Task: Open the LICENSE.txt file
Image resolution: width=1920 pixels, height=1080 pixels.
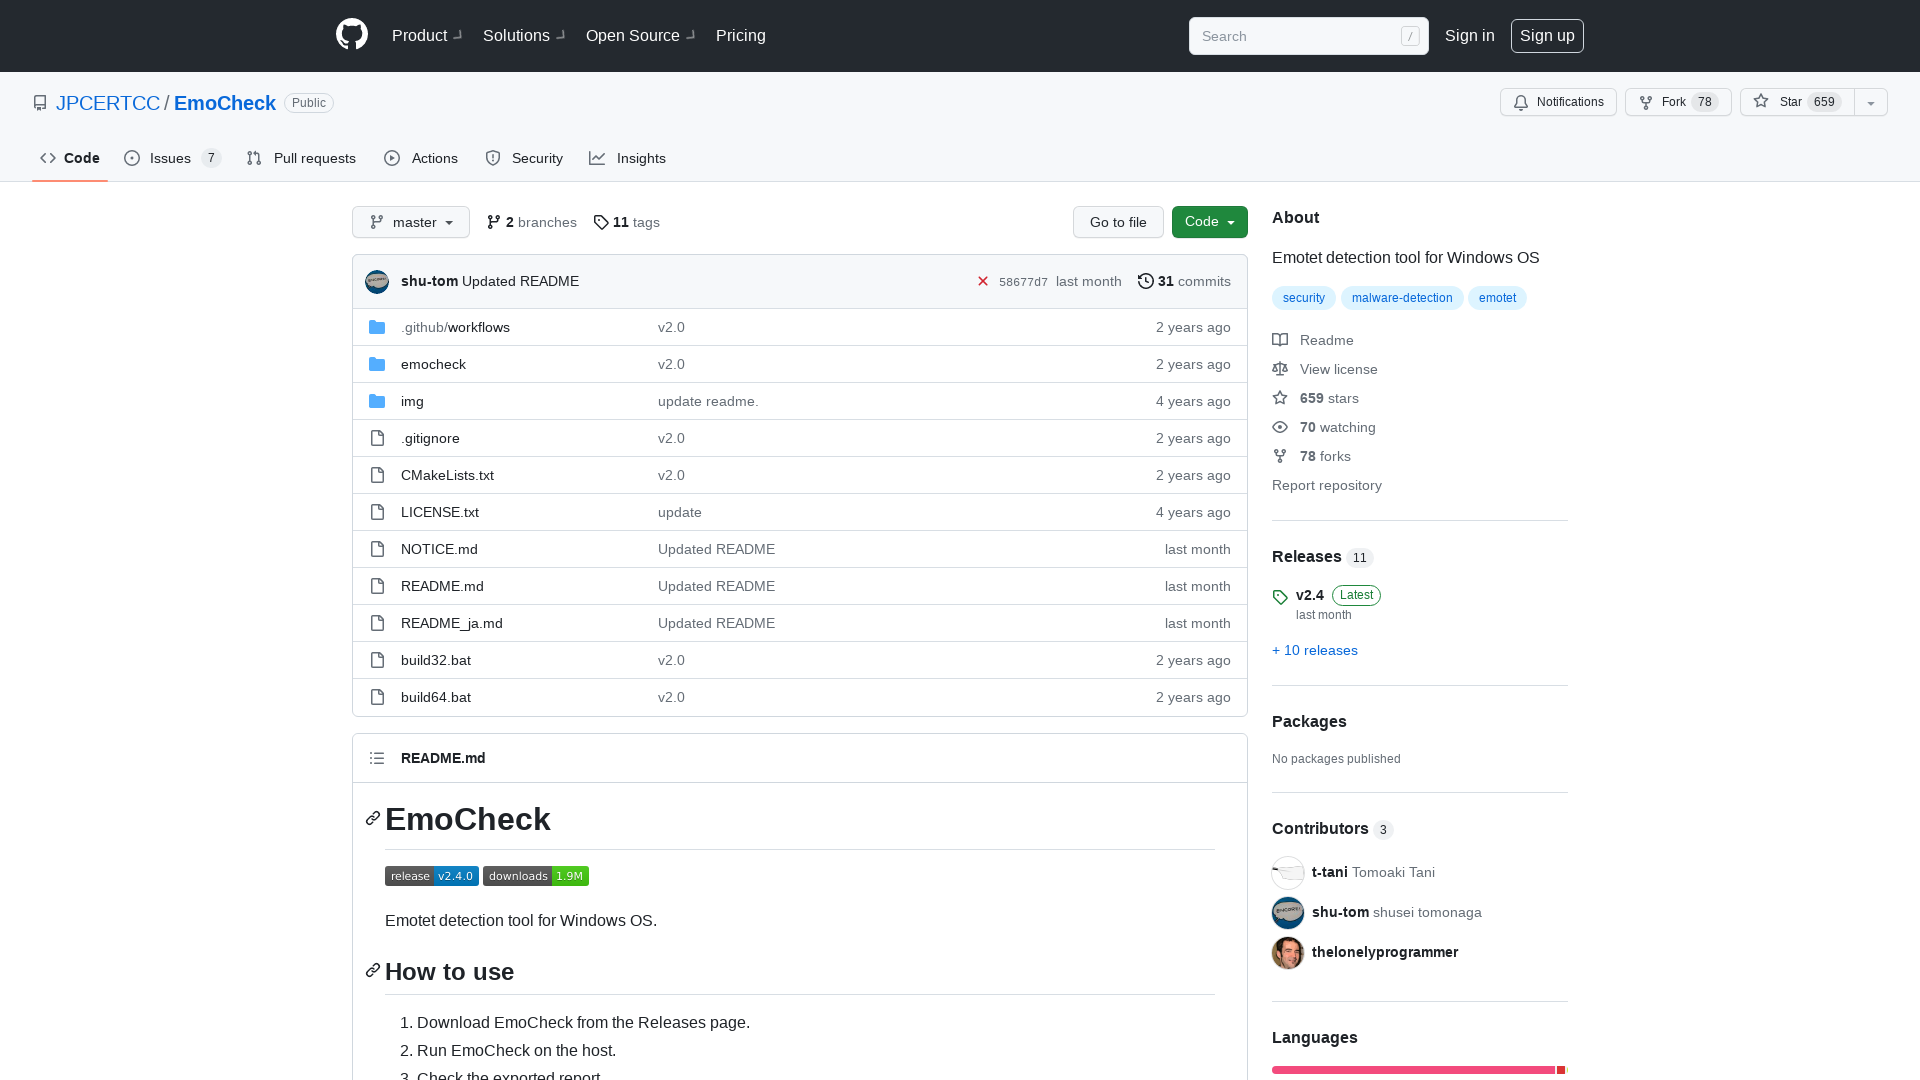Action: coord(440,512)
